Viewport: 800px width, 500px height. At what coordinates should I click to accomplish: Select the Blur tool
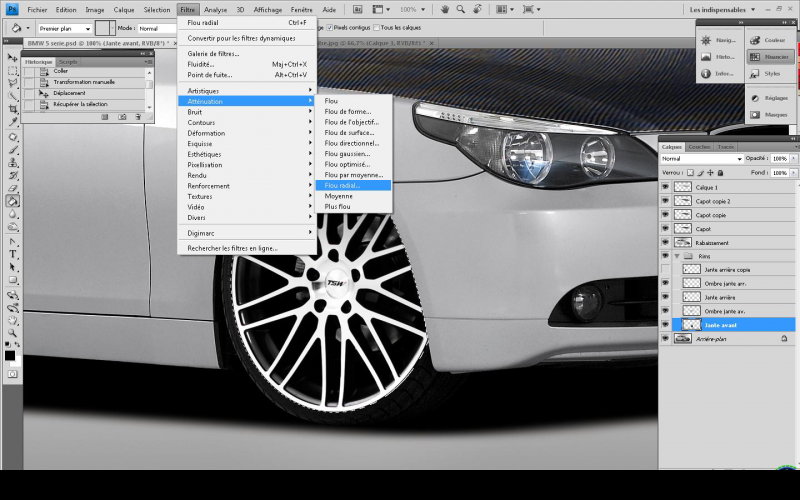(13, 214)
